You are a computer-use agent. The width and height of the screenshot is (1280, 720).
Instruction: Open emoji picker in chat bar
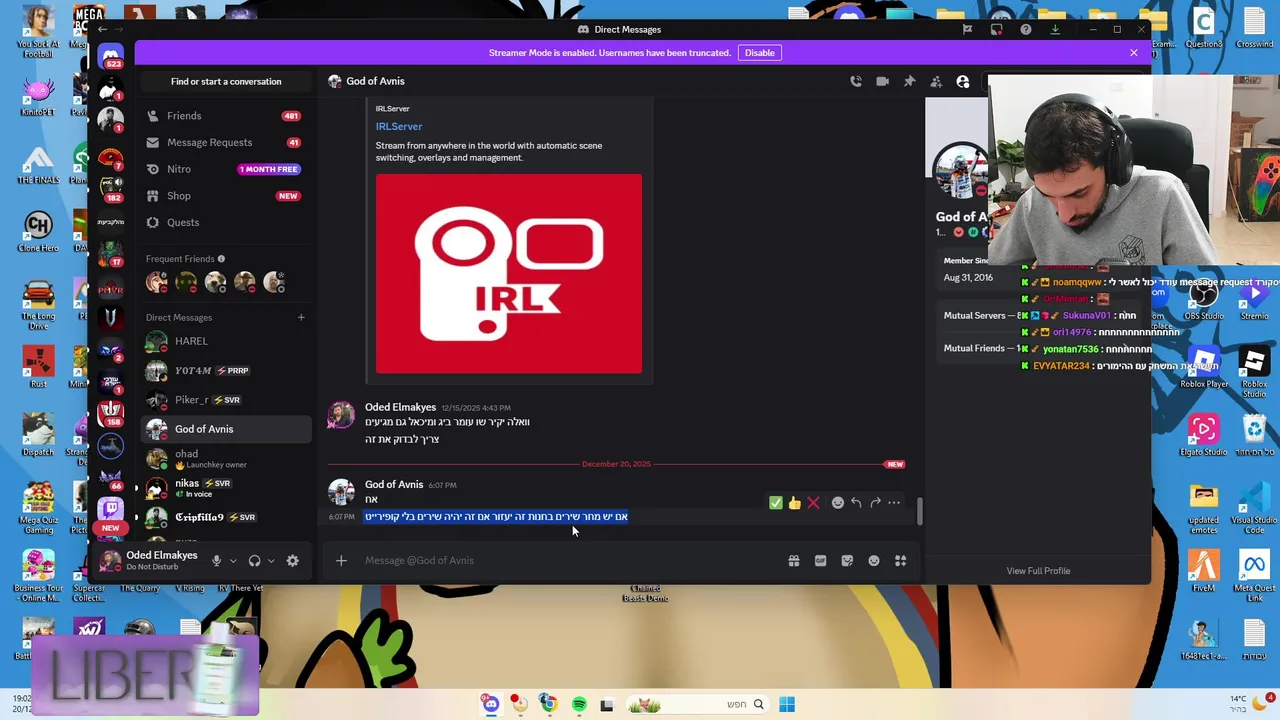tap(874, 561)
